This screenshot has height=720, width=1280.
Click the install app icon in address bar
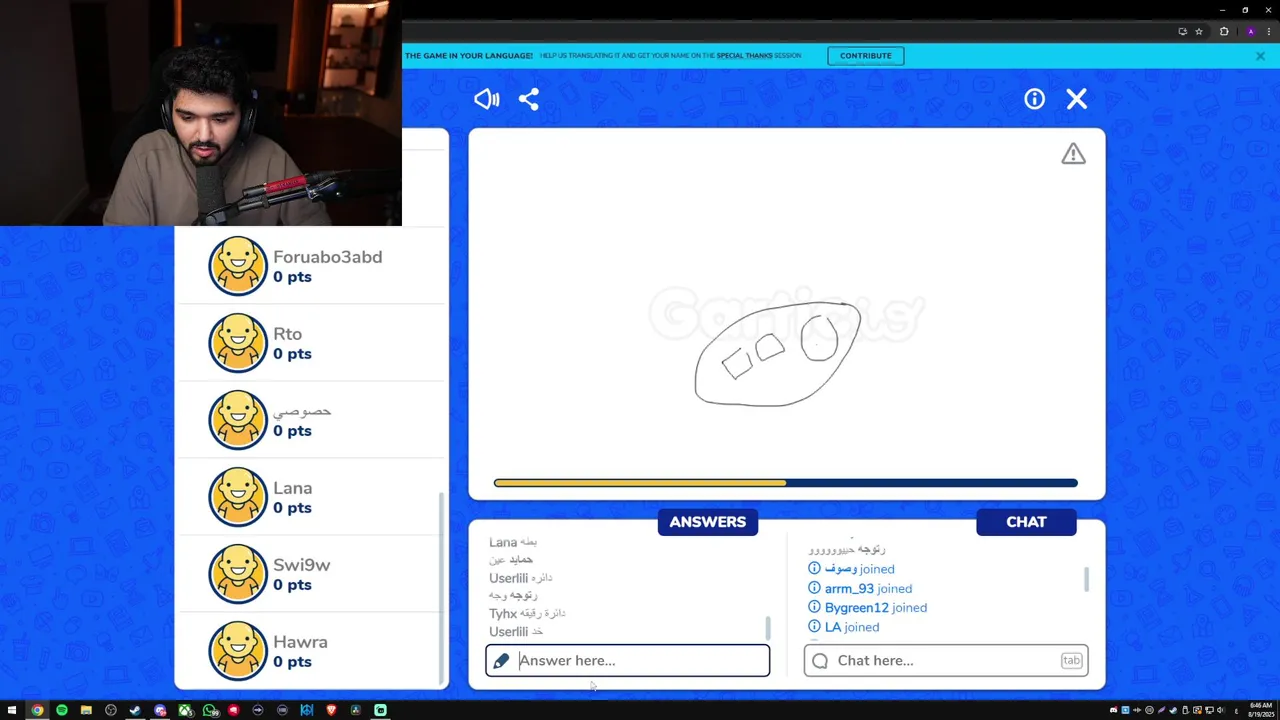click(x=1183, y=31)
